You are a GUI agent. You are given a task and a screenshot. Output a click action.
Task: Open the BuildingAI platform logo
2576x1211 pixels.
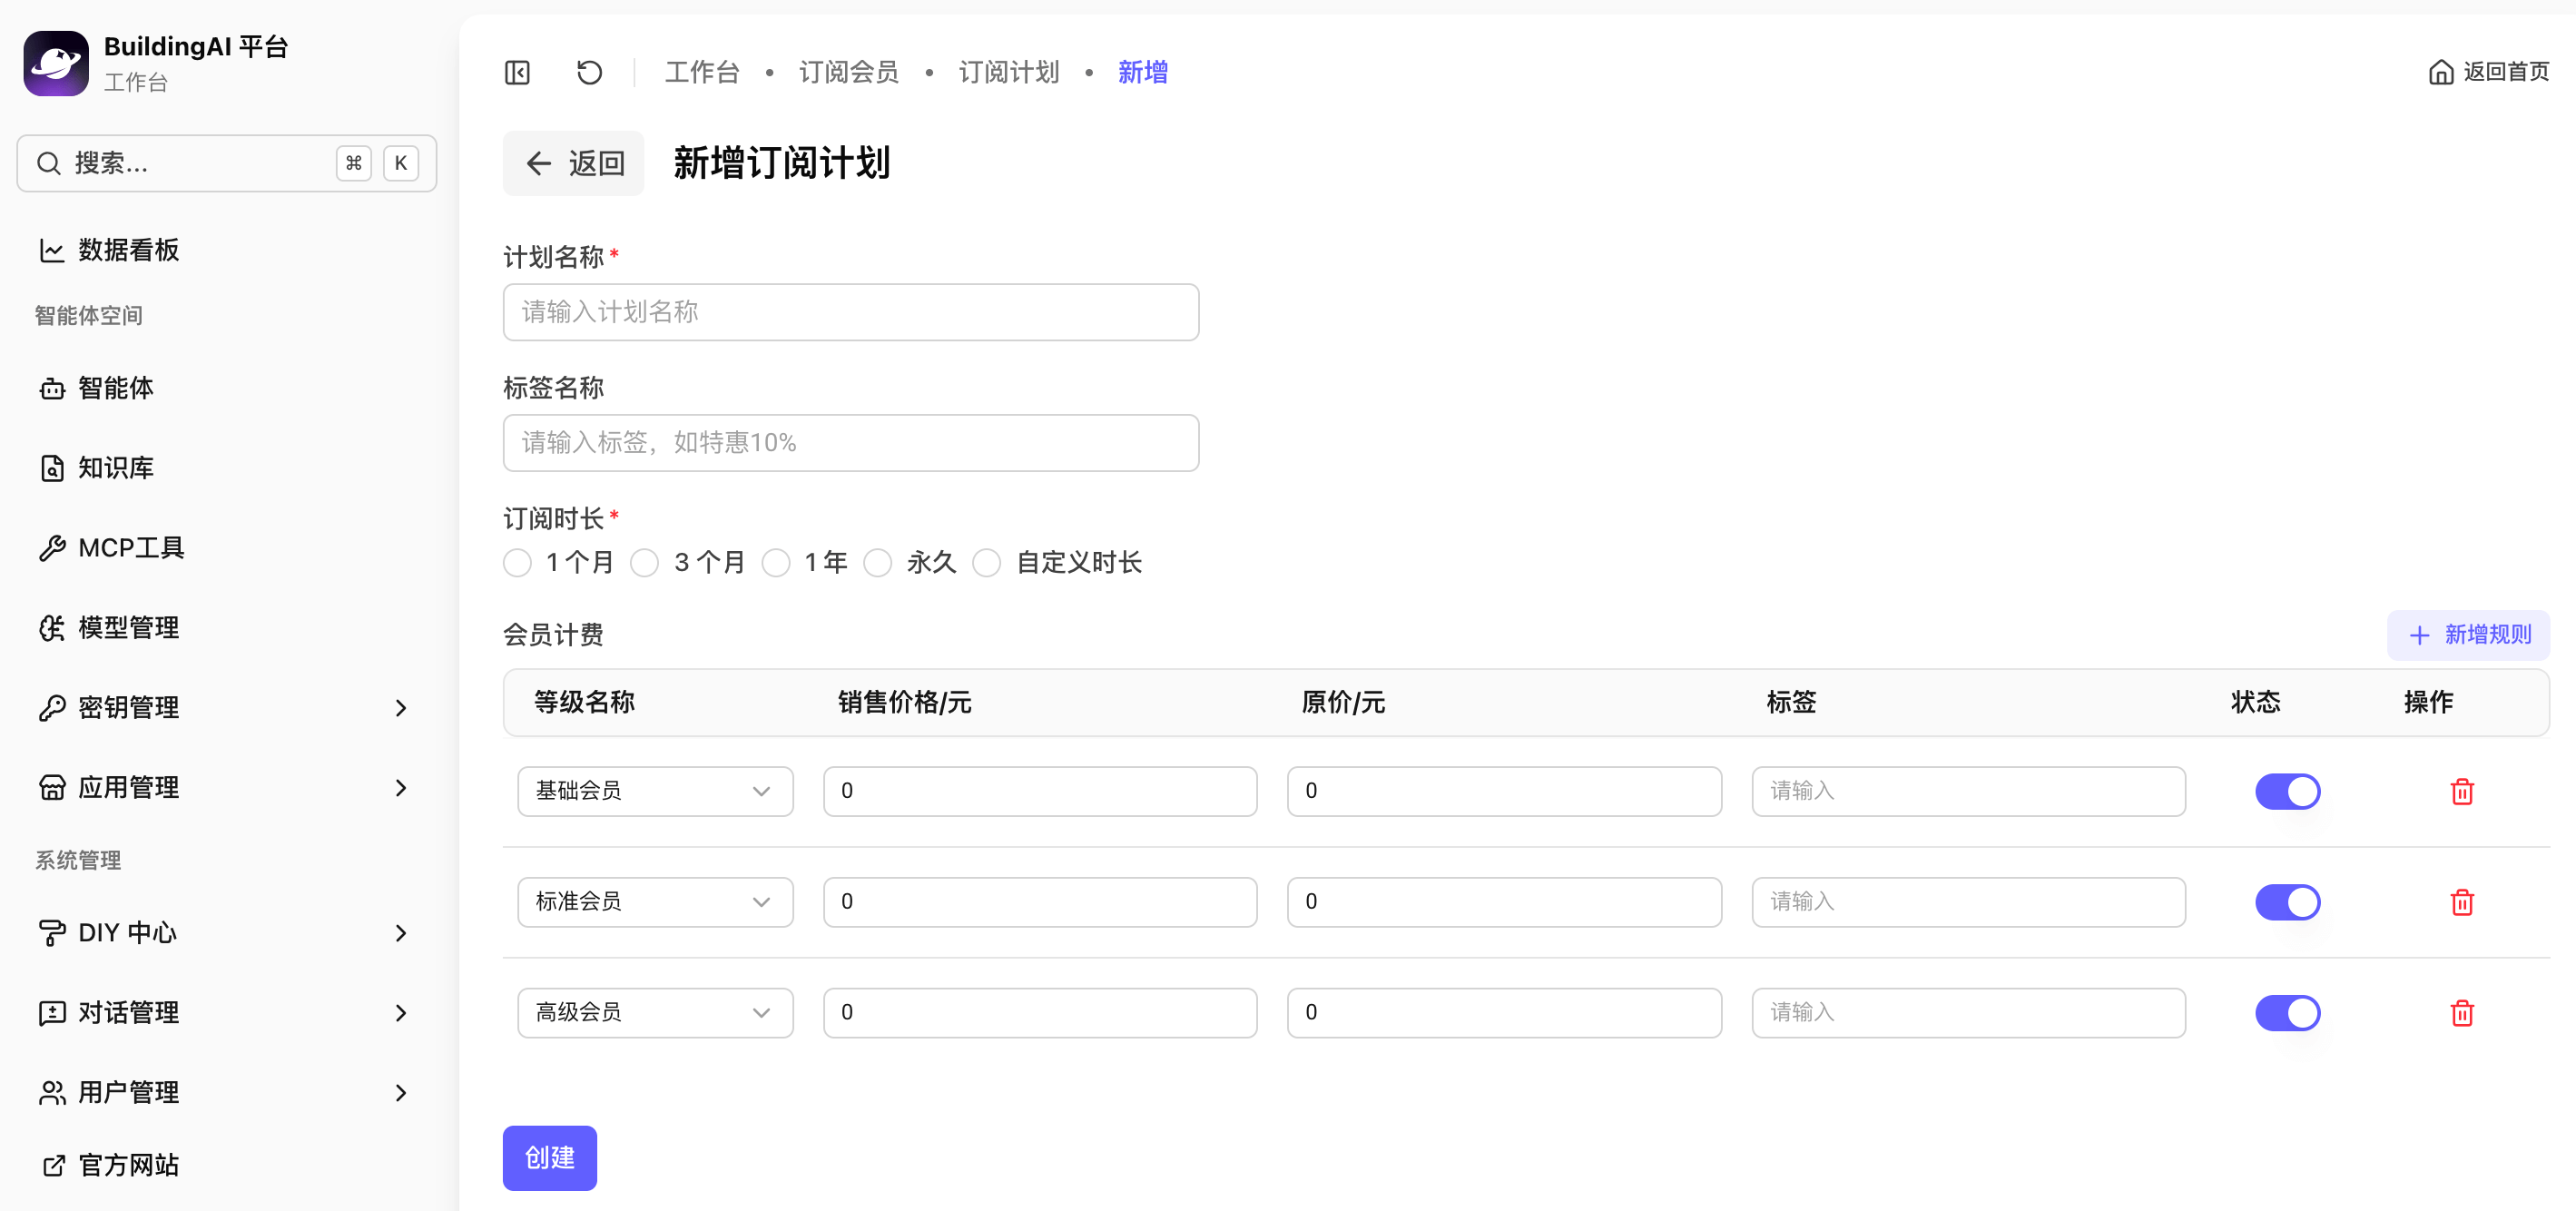(56, 62)
